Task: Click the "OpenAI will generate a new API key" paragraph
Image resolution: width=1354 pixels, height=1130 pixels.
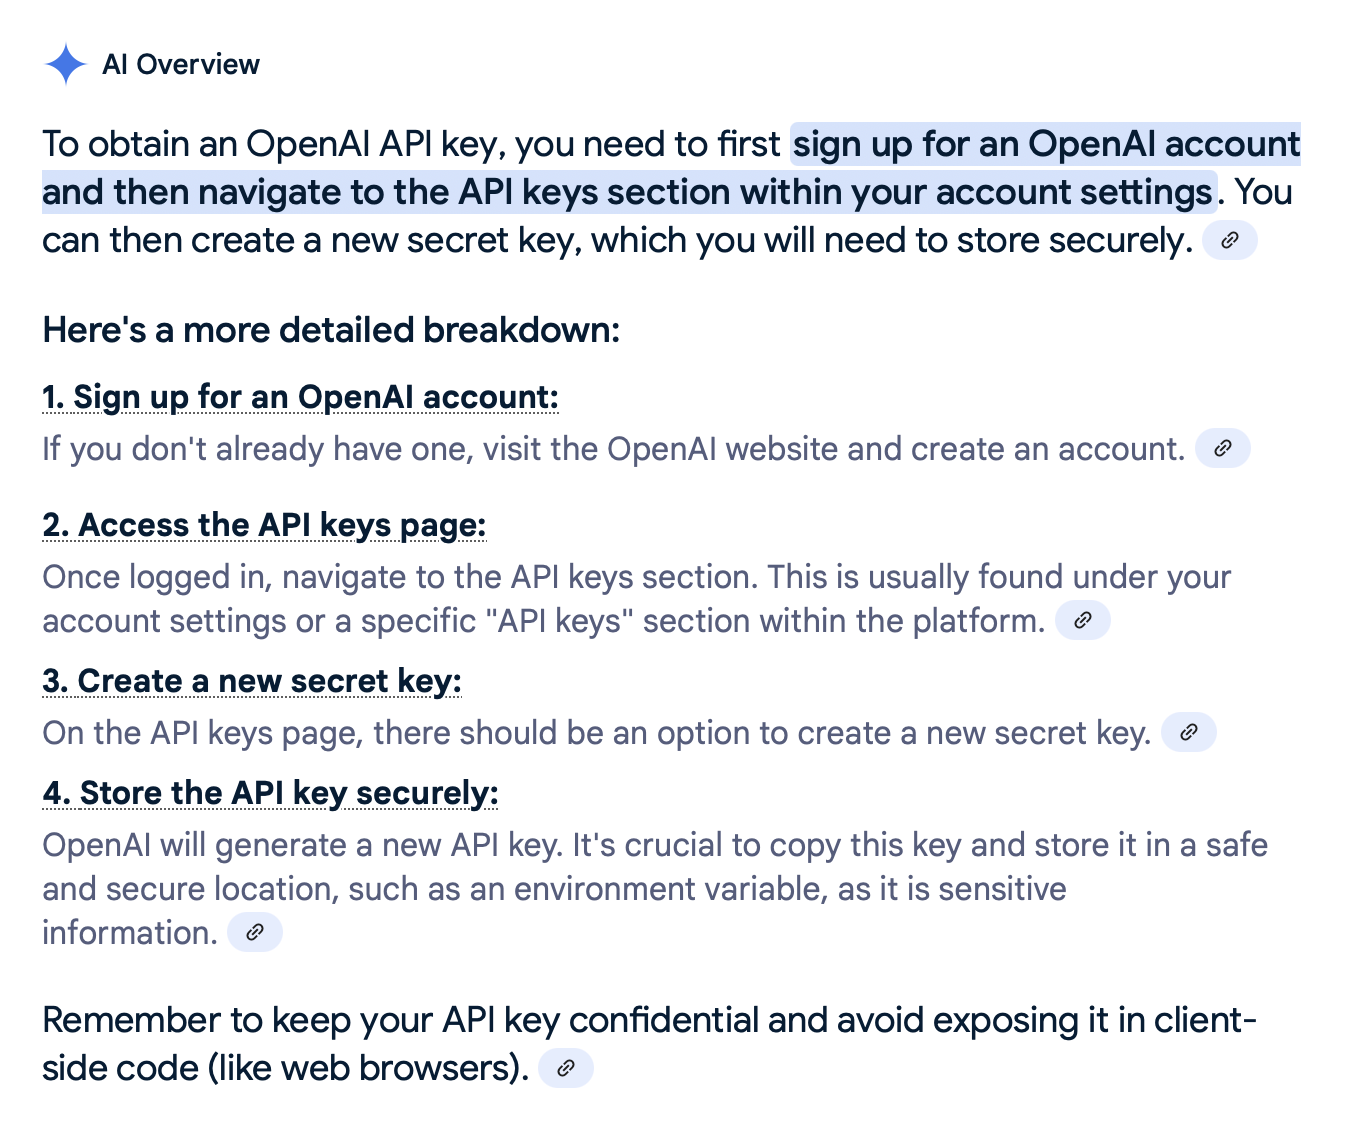Action: 654,845
